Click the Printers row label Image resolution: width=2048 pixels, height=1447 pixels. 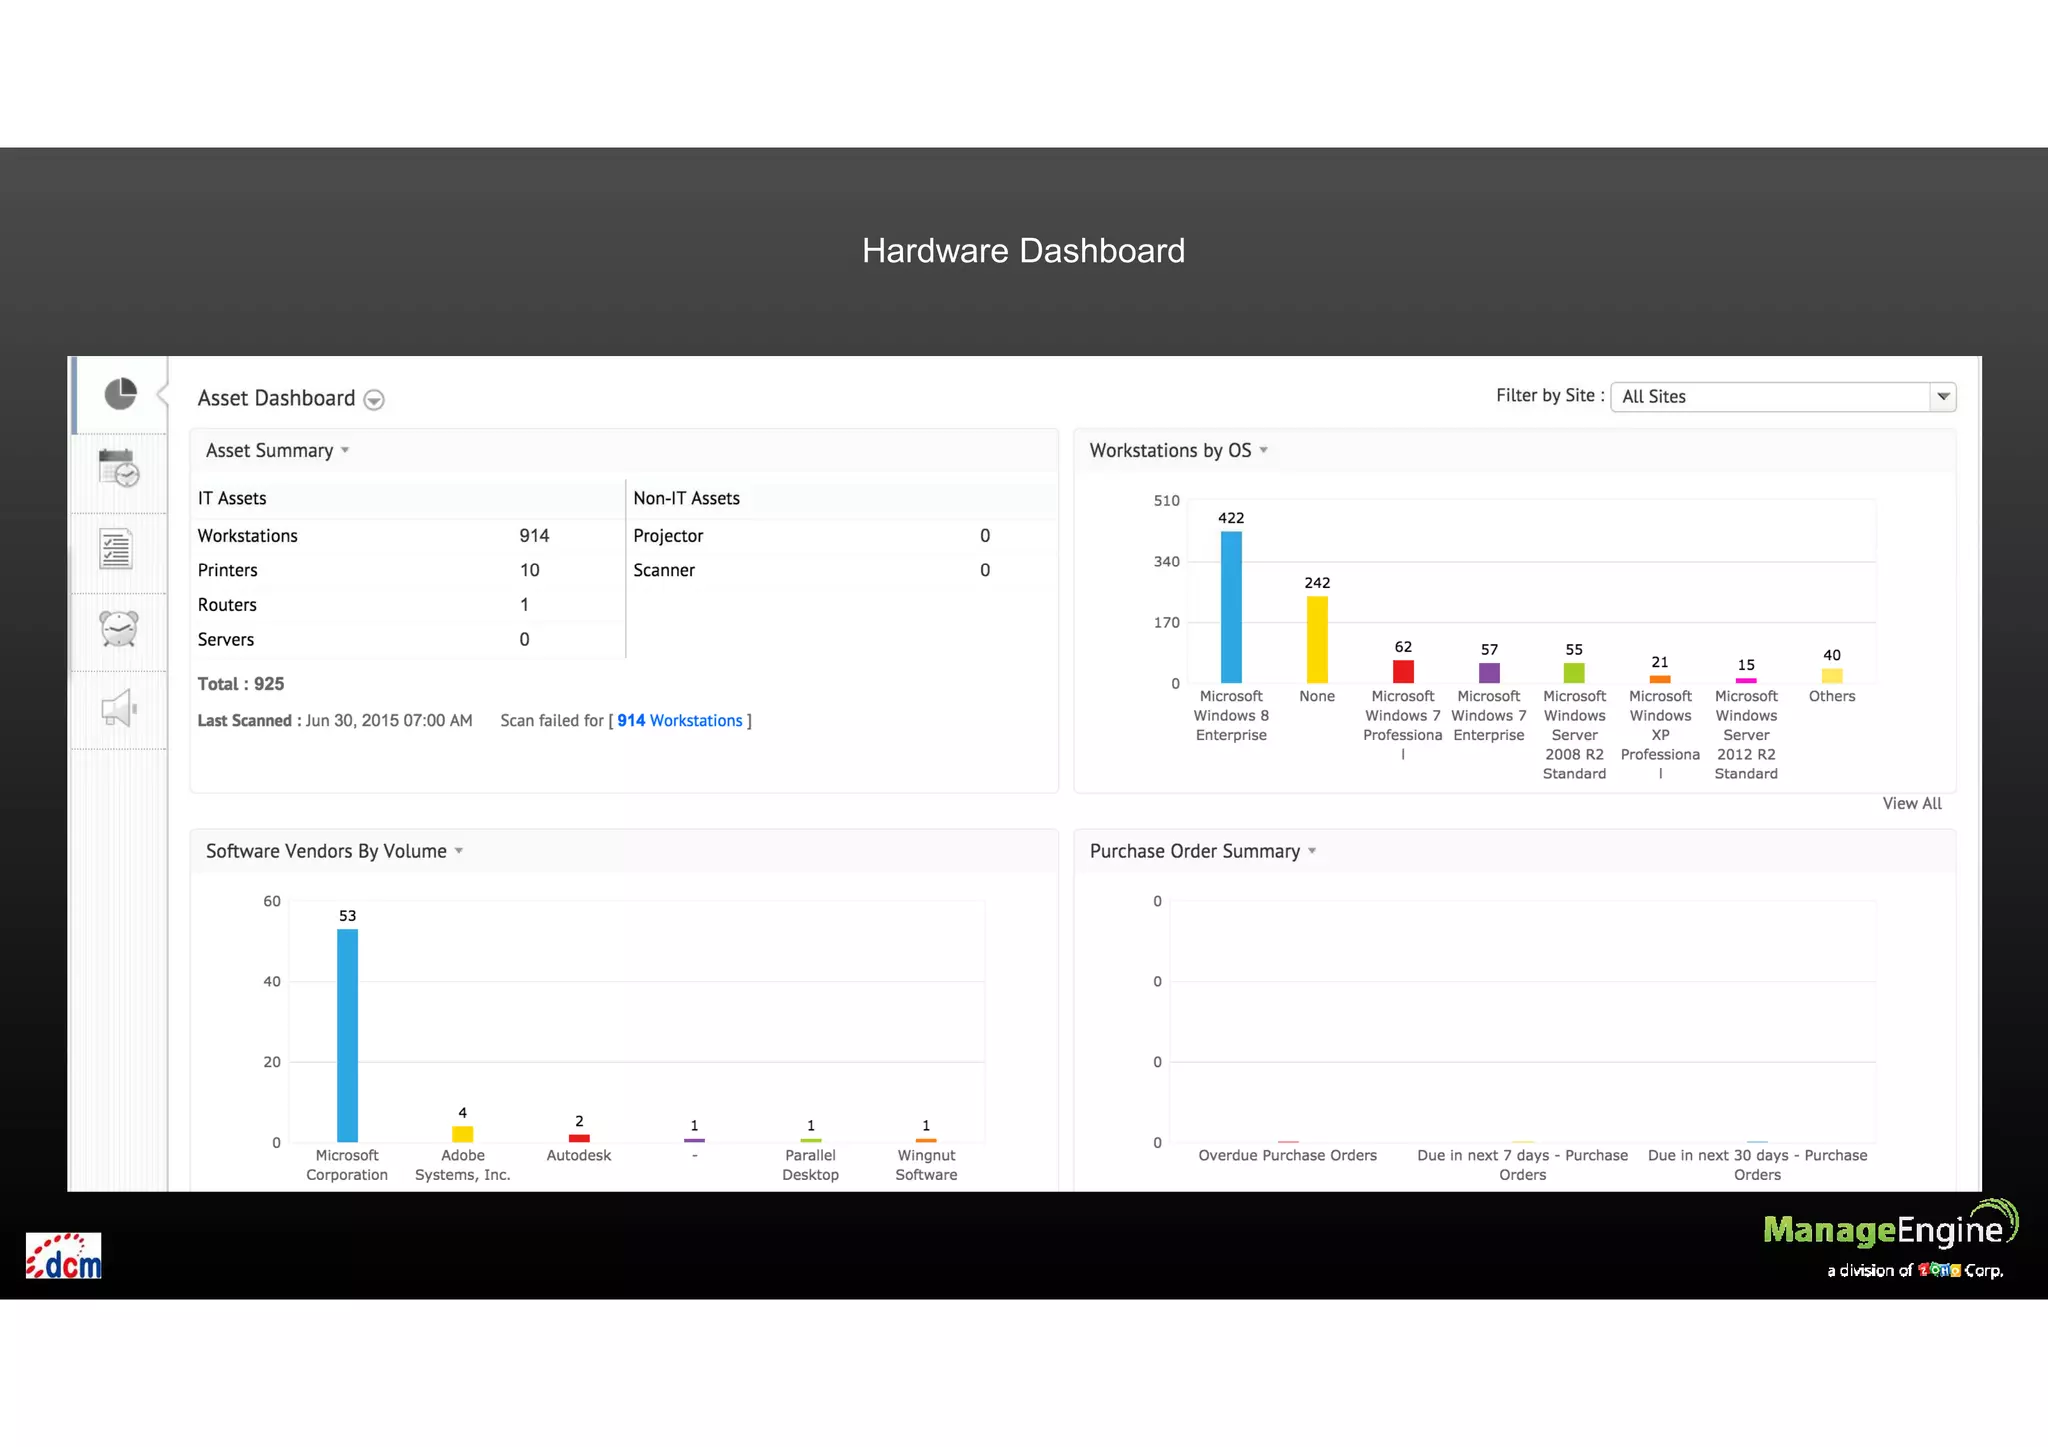pos(228,570)
